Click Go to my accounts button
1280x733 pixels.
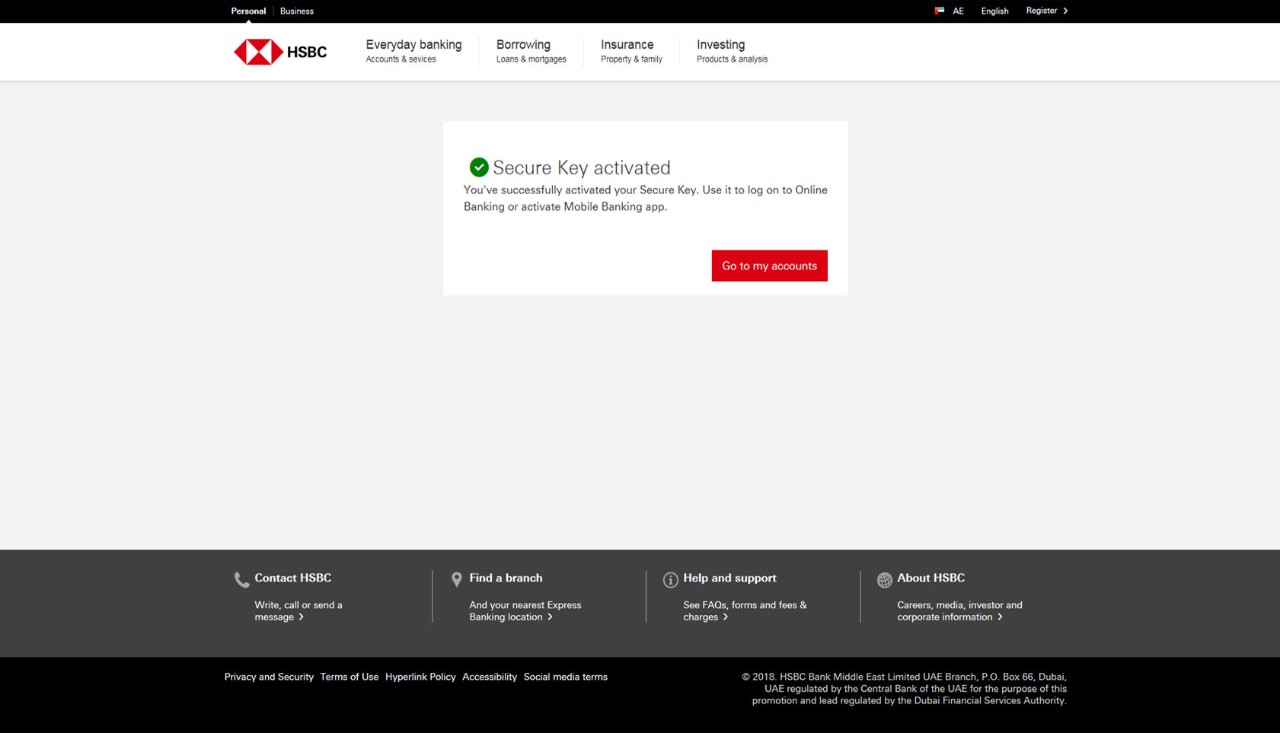(x=770, y=266)
